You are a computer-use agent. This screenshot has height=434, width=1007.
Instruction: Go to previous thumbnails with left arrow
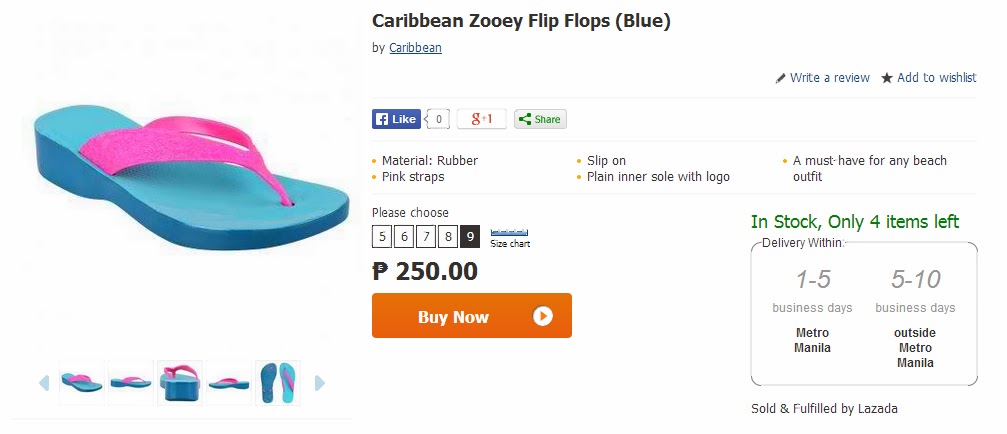point(44,383)
